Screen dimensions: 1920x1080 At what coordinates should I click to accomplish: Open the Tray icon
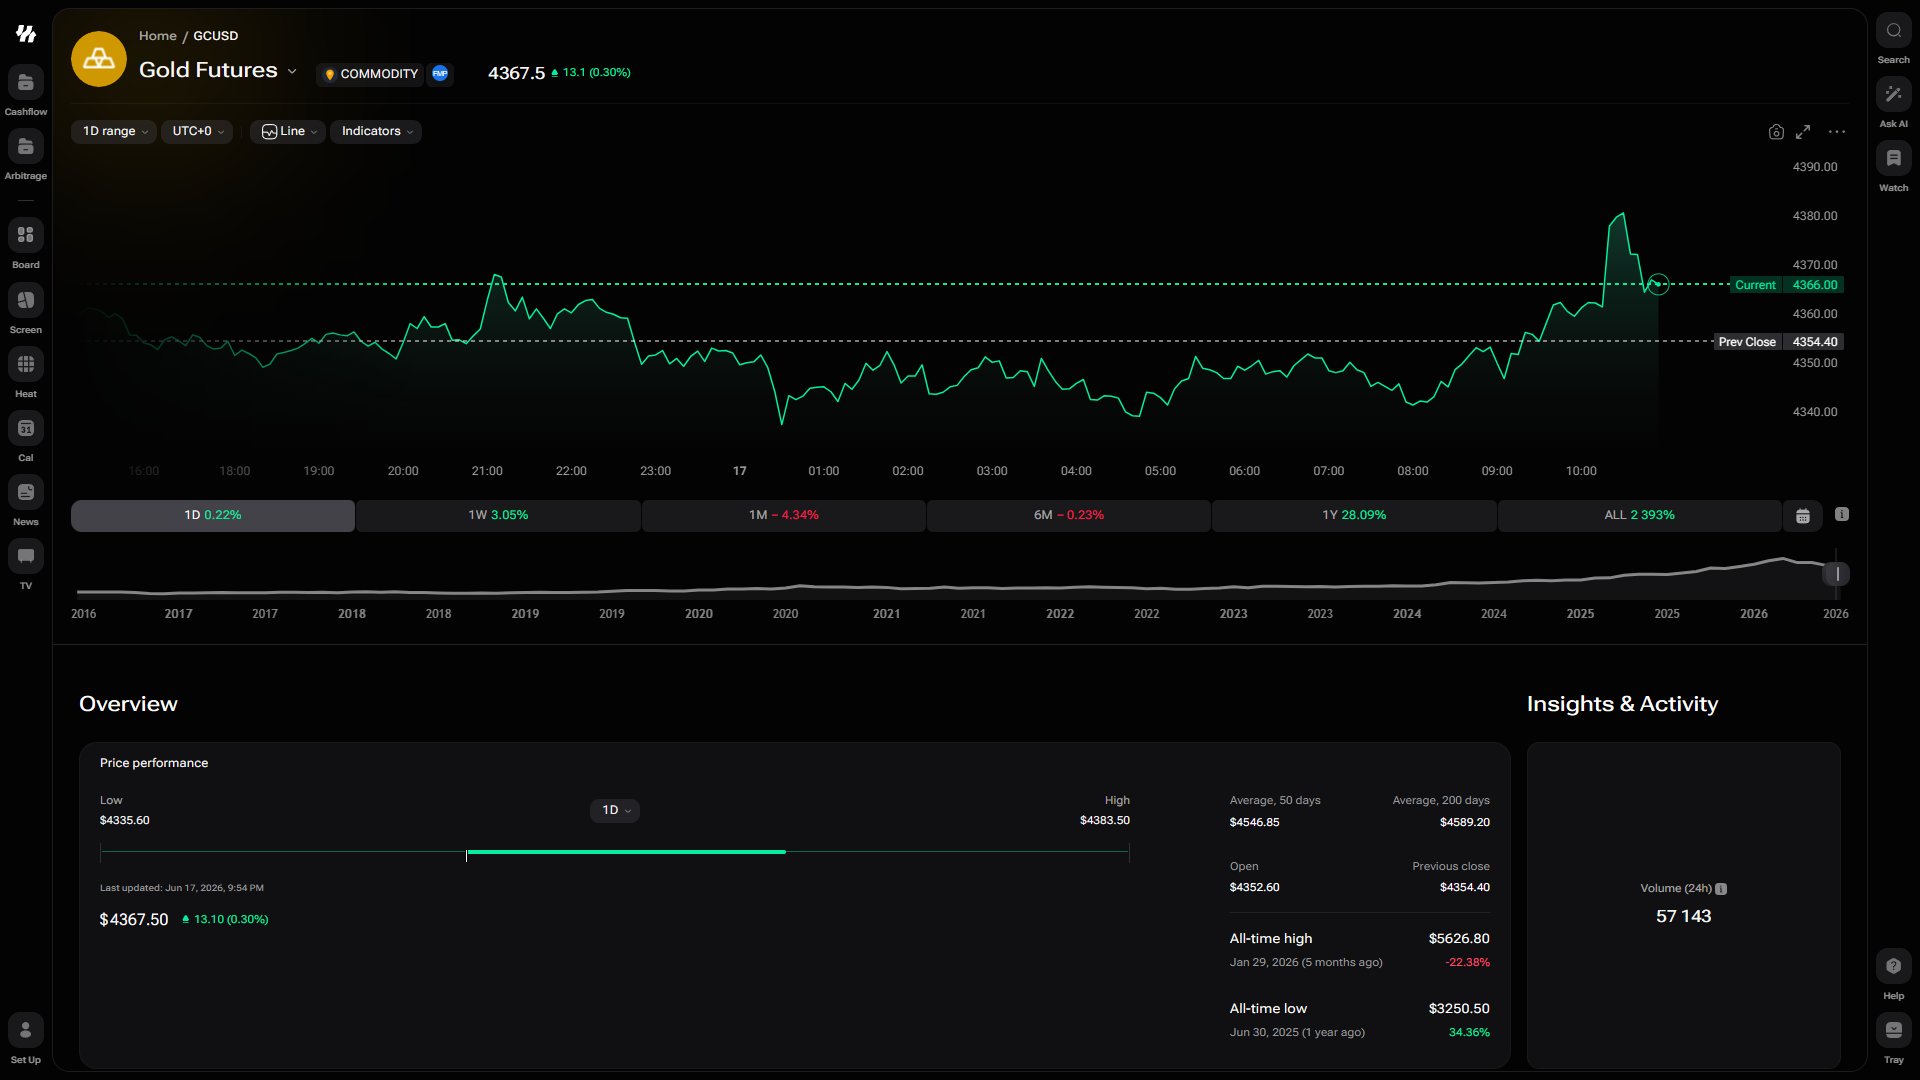coord(1893,1030)
